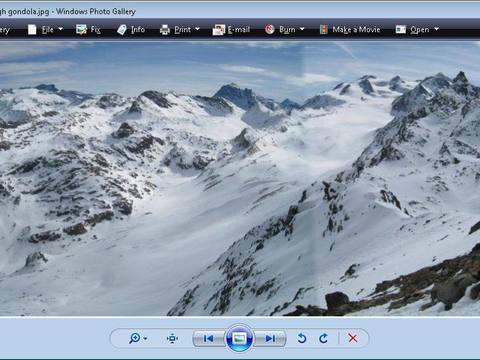Click the mountain panorama photo
This screenshot has width=480, height=360.
coord(240,179)
